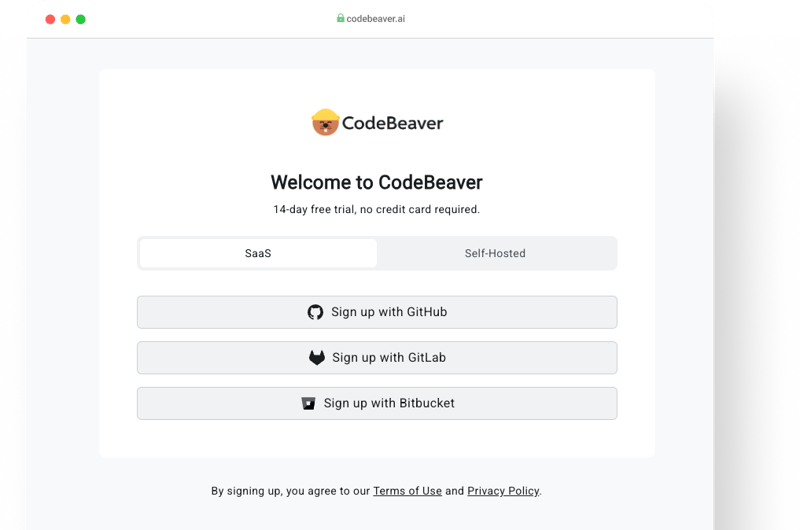
Task: Click the CodeBeaver beaver logo icon
Action: [325, 122]
